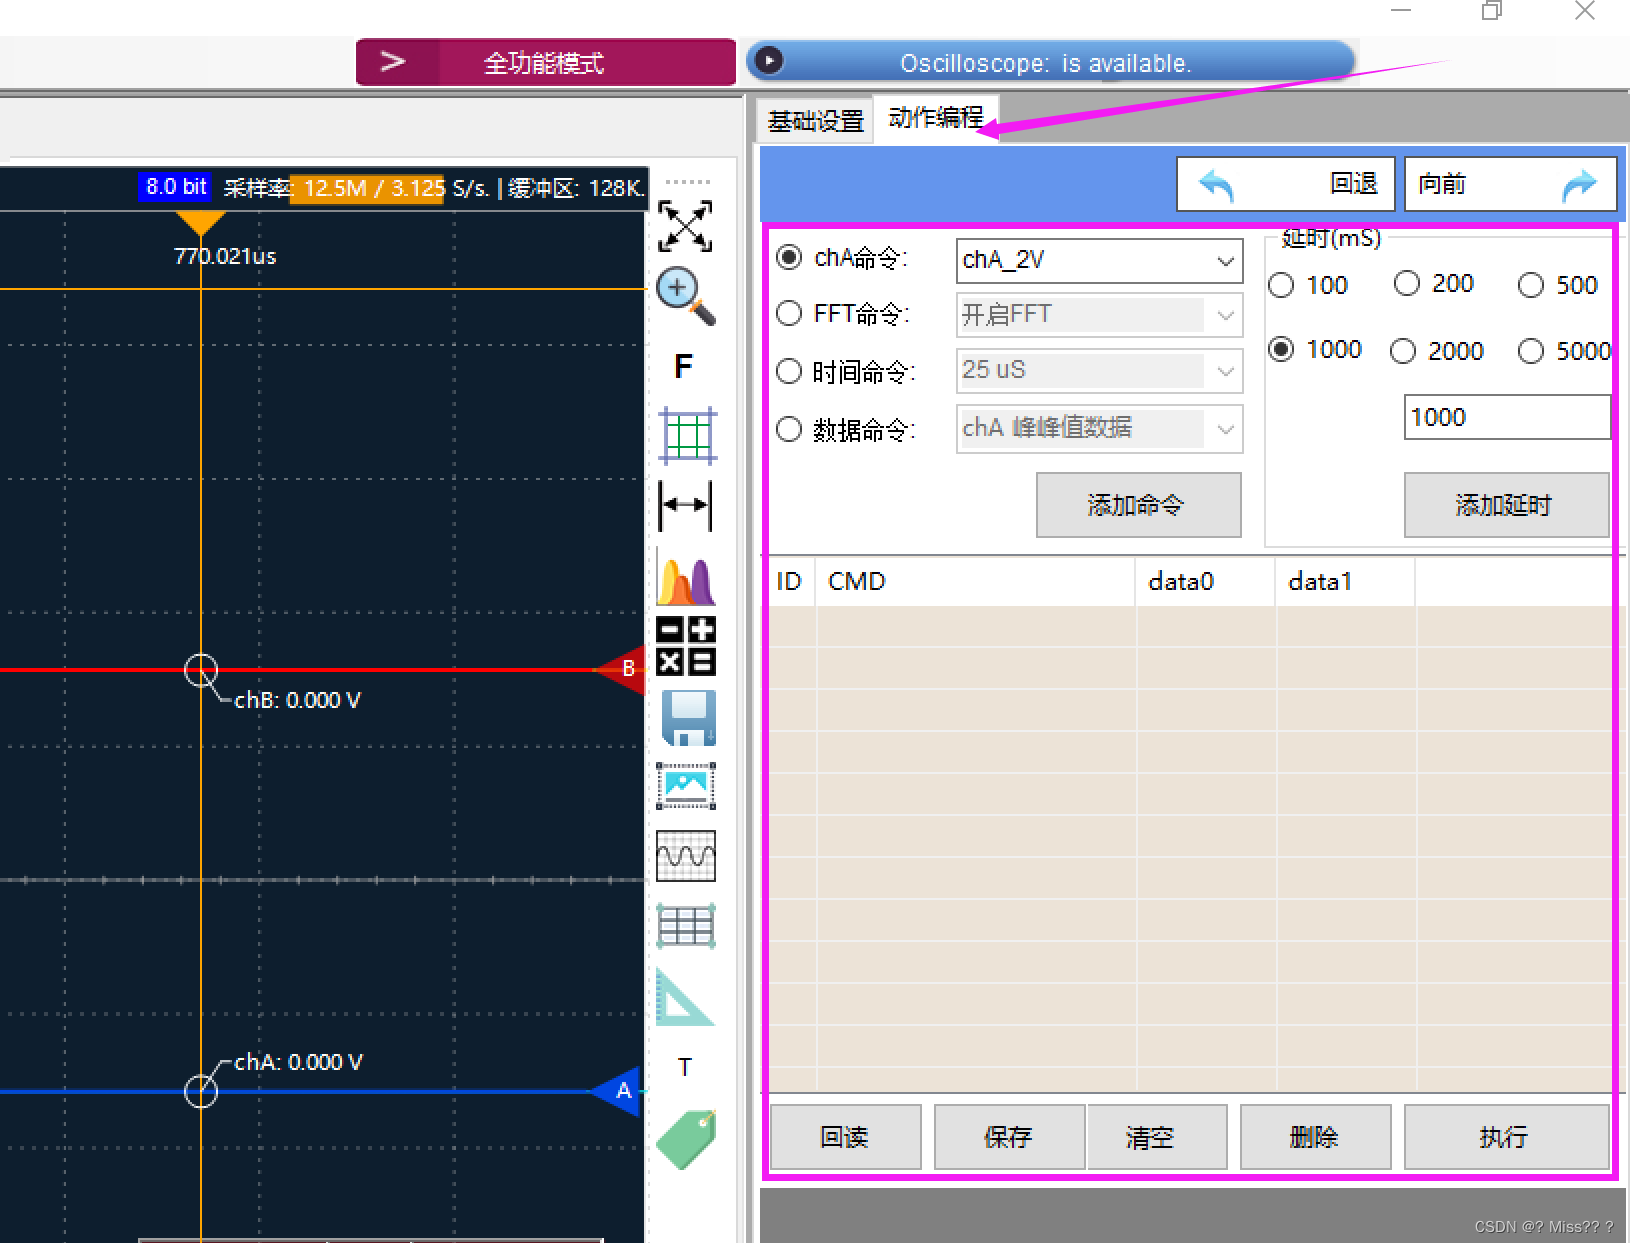Click the green tag label icon
Screen dimensions: 1630x1243
(687, 1139)
